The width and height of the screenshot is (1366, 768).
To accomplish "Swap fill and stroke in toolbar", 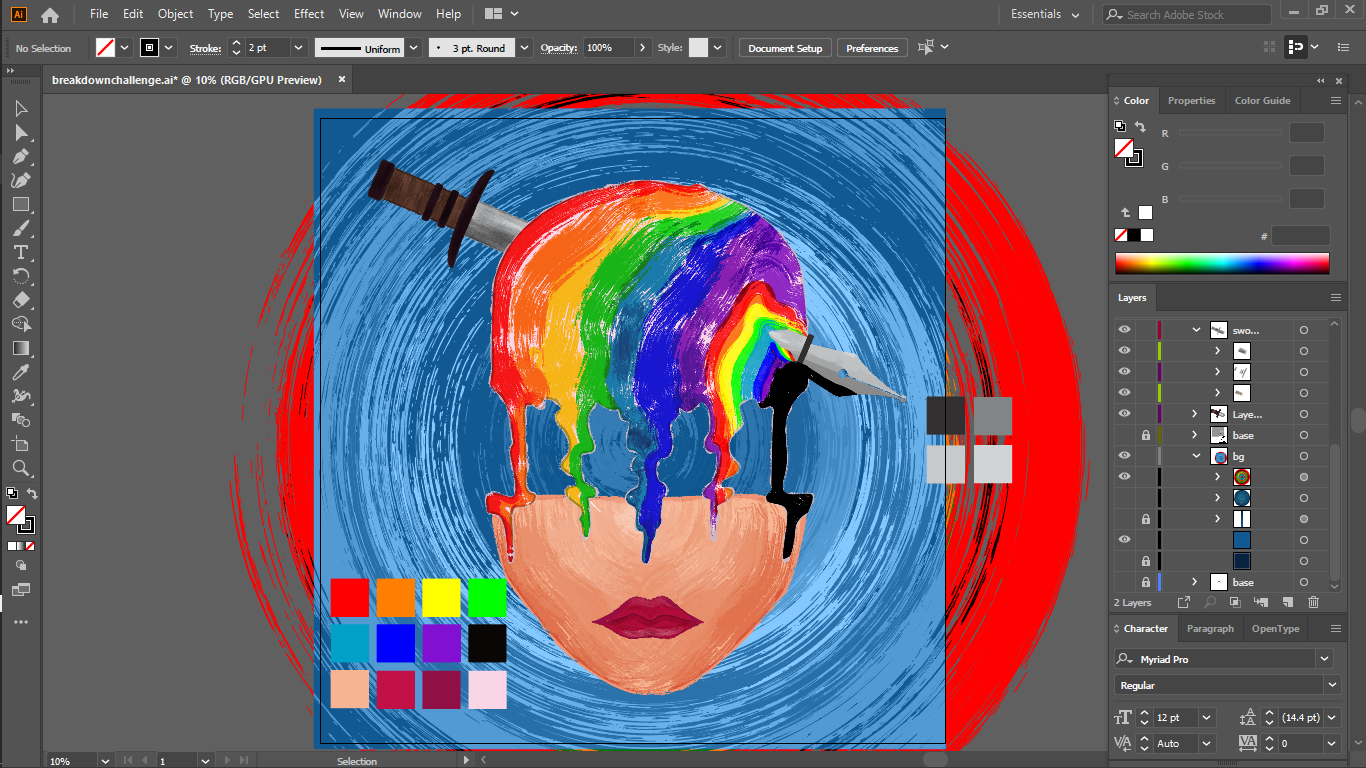I will point(32,494).
